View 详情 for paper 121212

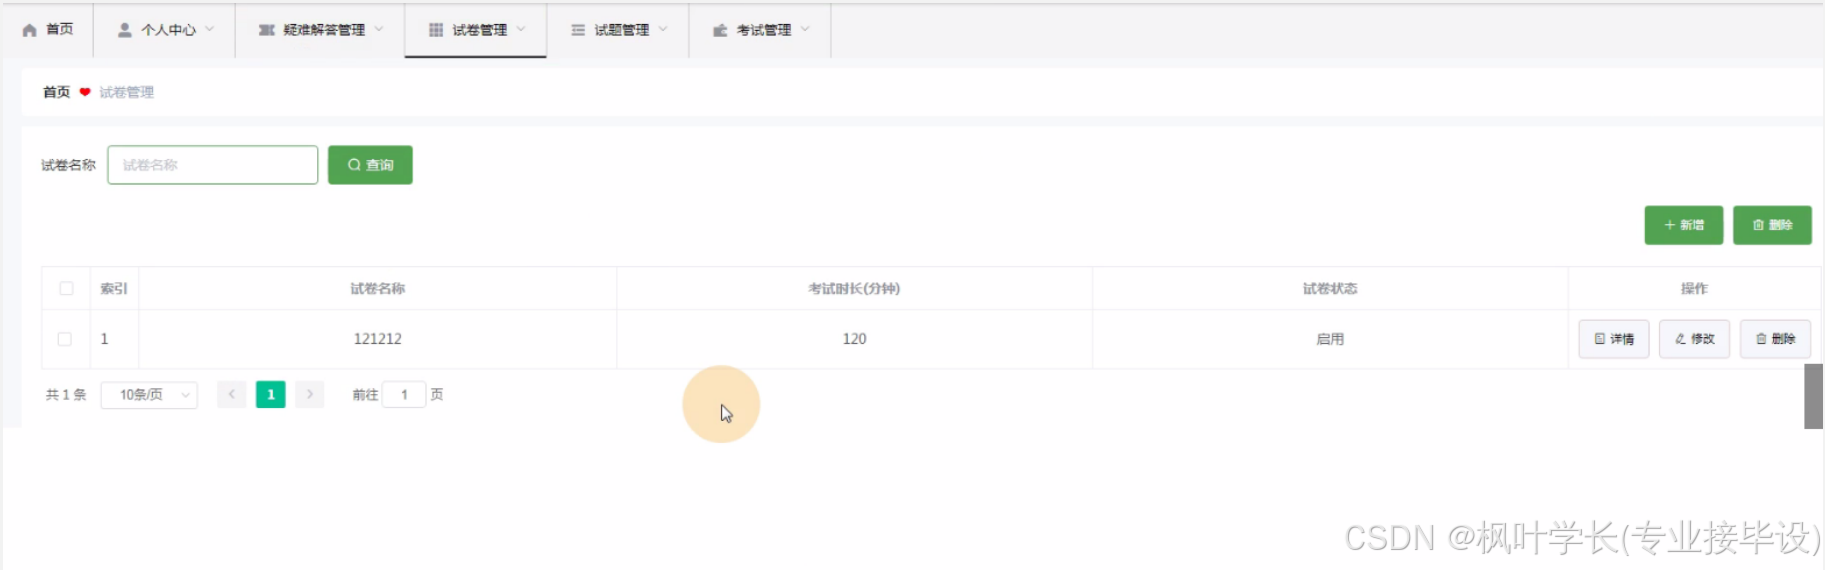point(1614,339)
